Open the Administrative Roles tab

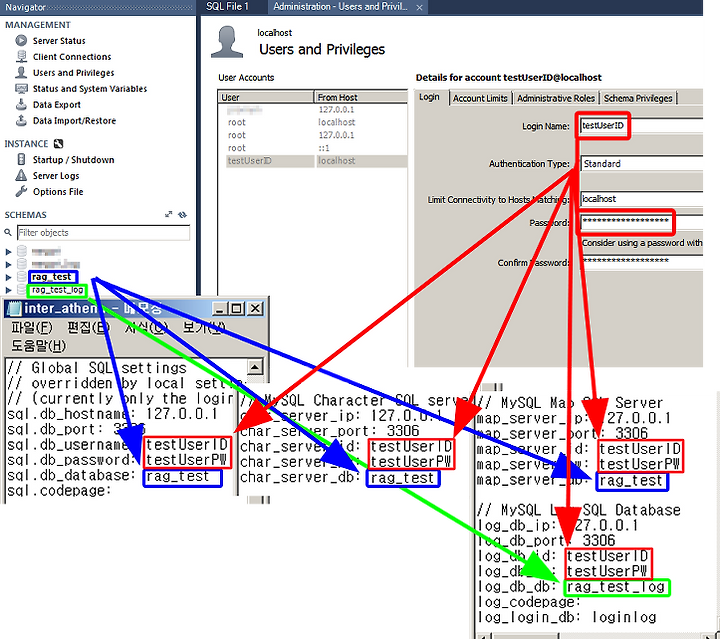pyautogui.click(x=556, y=98)
